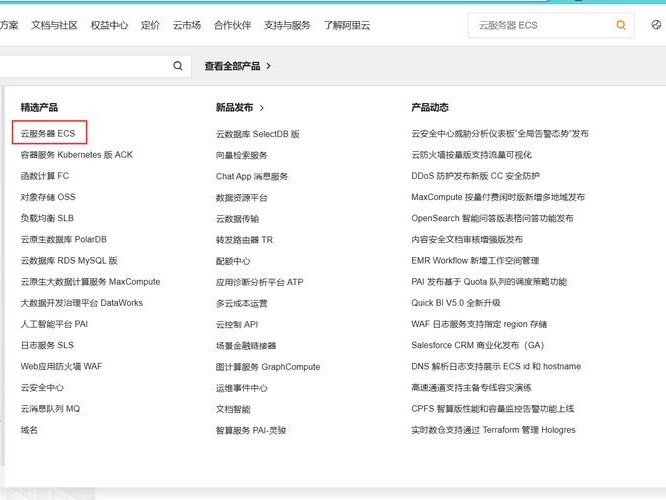Open 人工智能平台 PAI

(54, 324)
